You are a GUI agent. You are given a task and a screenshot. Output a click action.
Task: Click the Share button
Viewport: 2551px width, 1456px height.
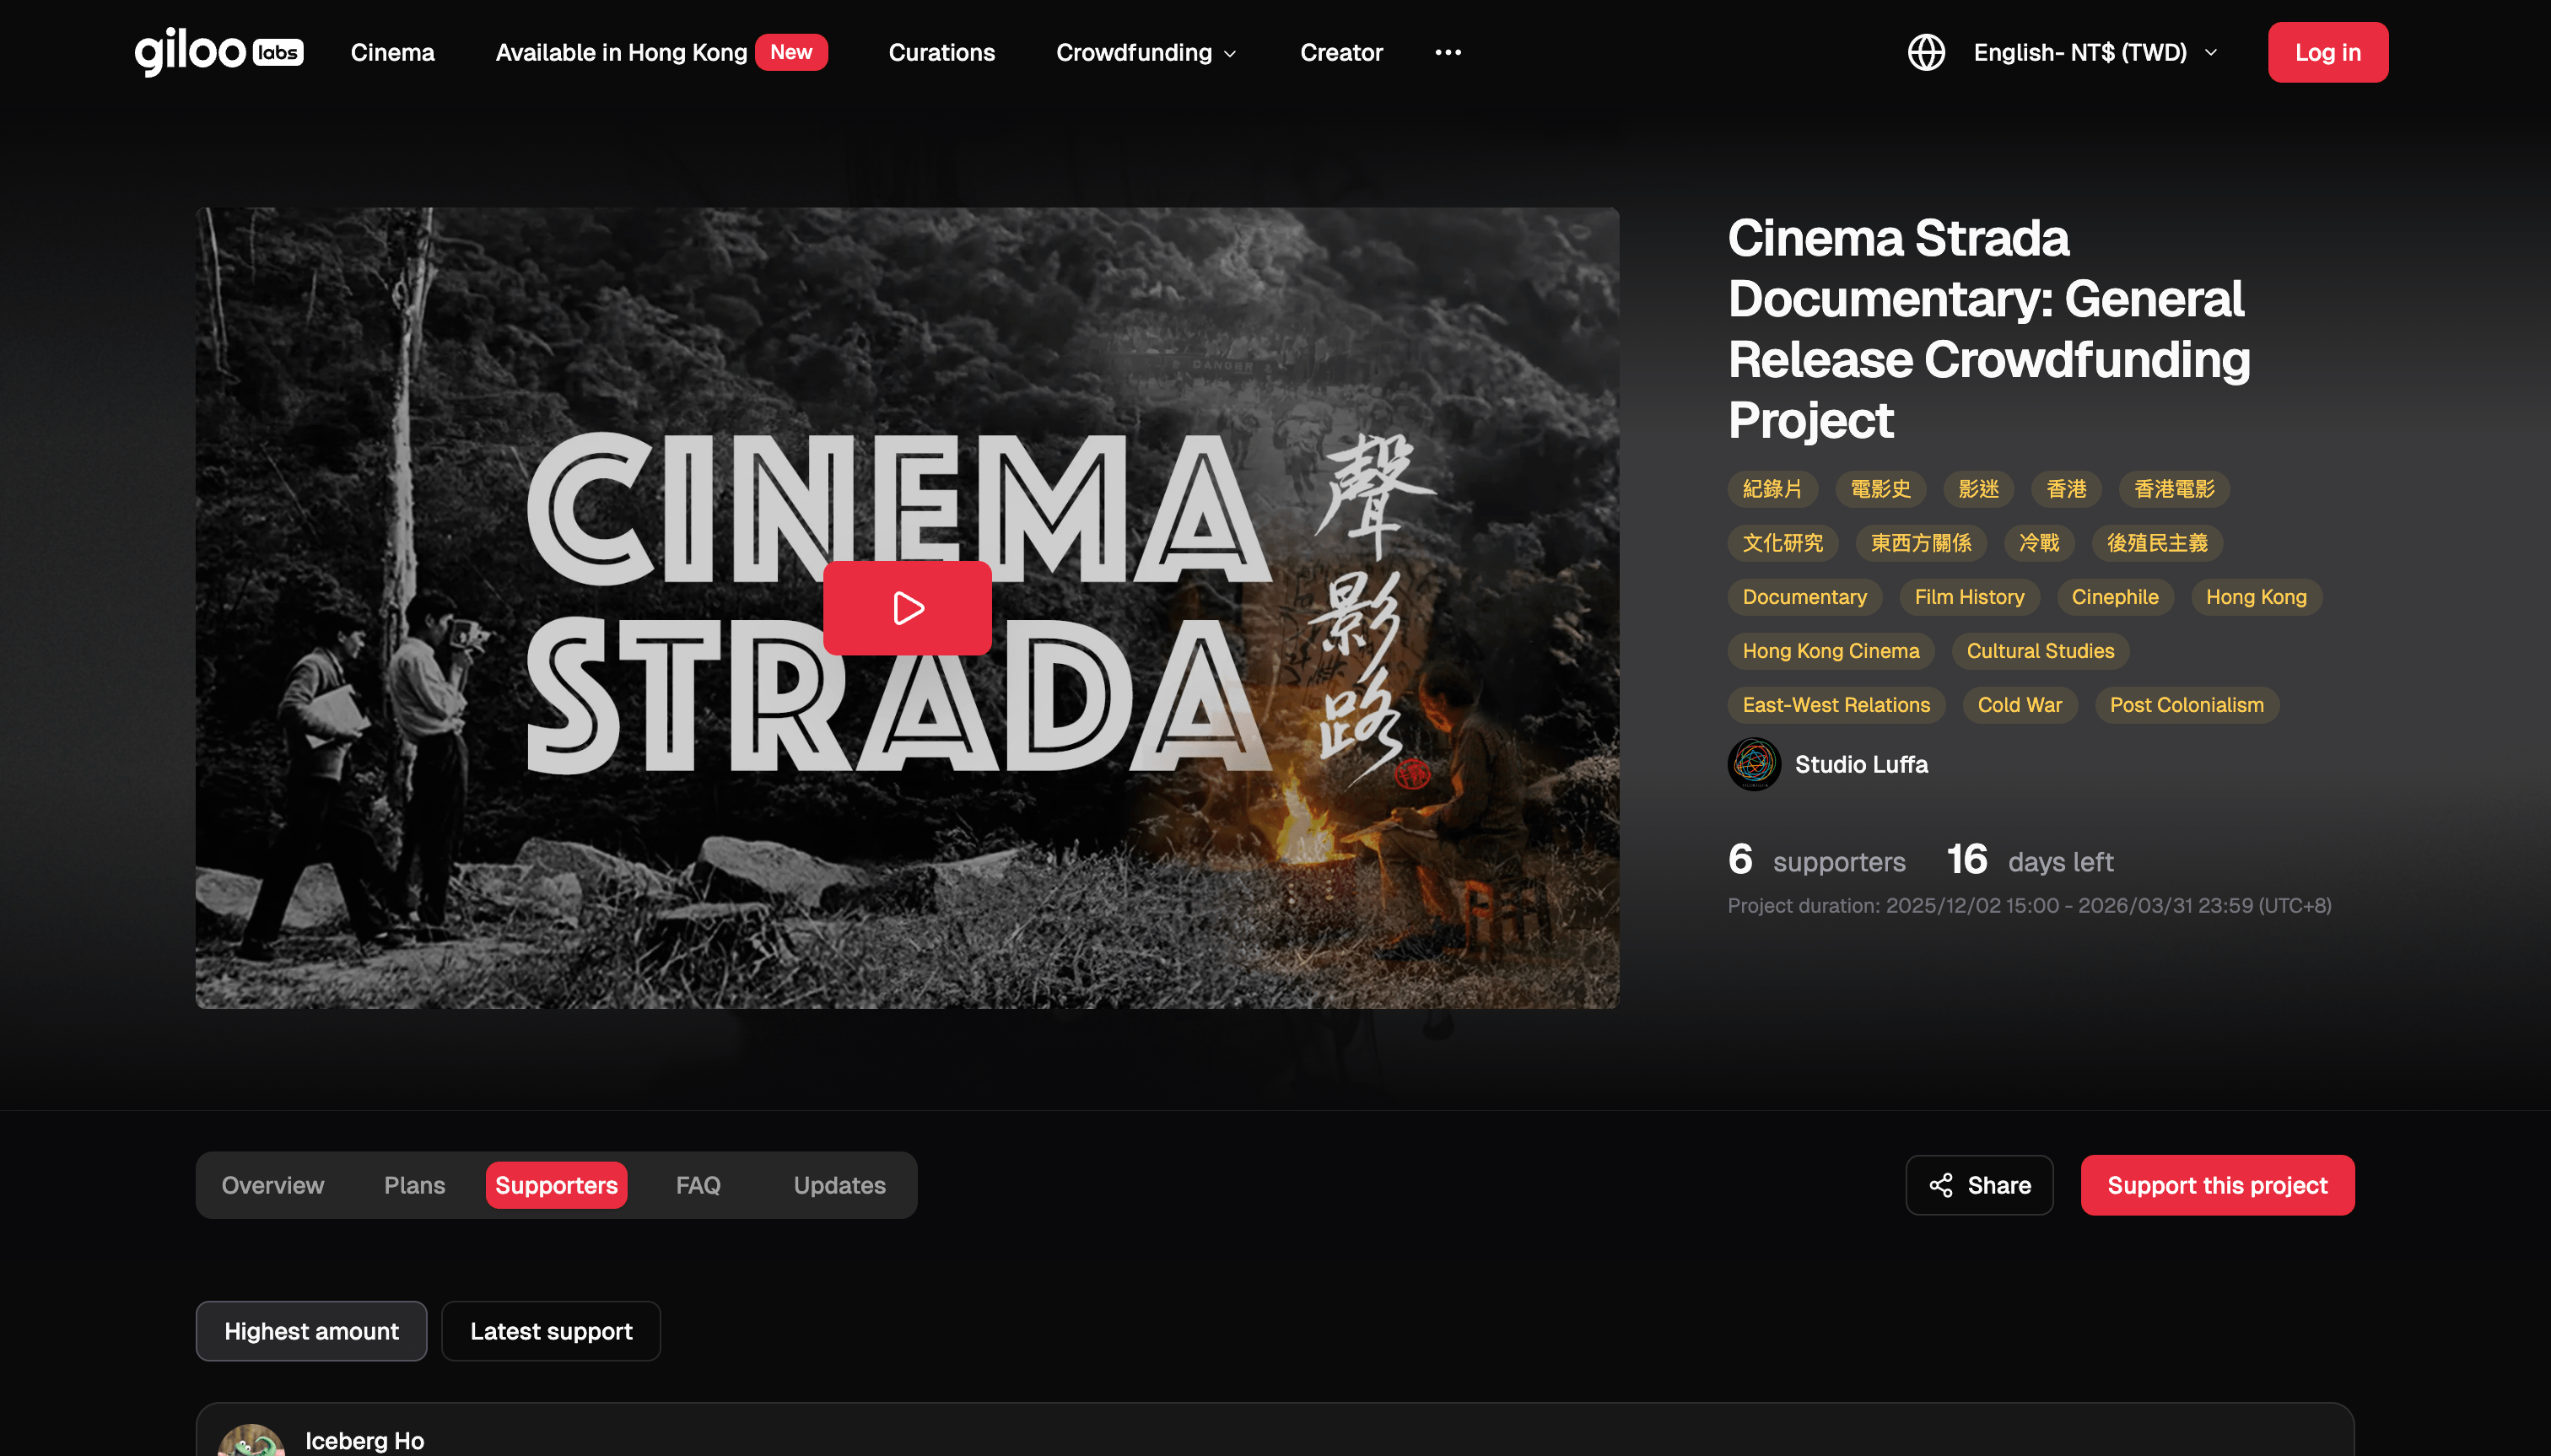[1979, 1185]
